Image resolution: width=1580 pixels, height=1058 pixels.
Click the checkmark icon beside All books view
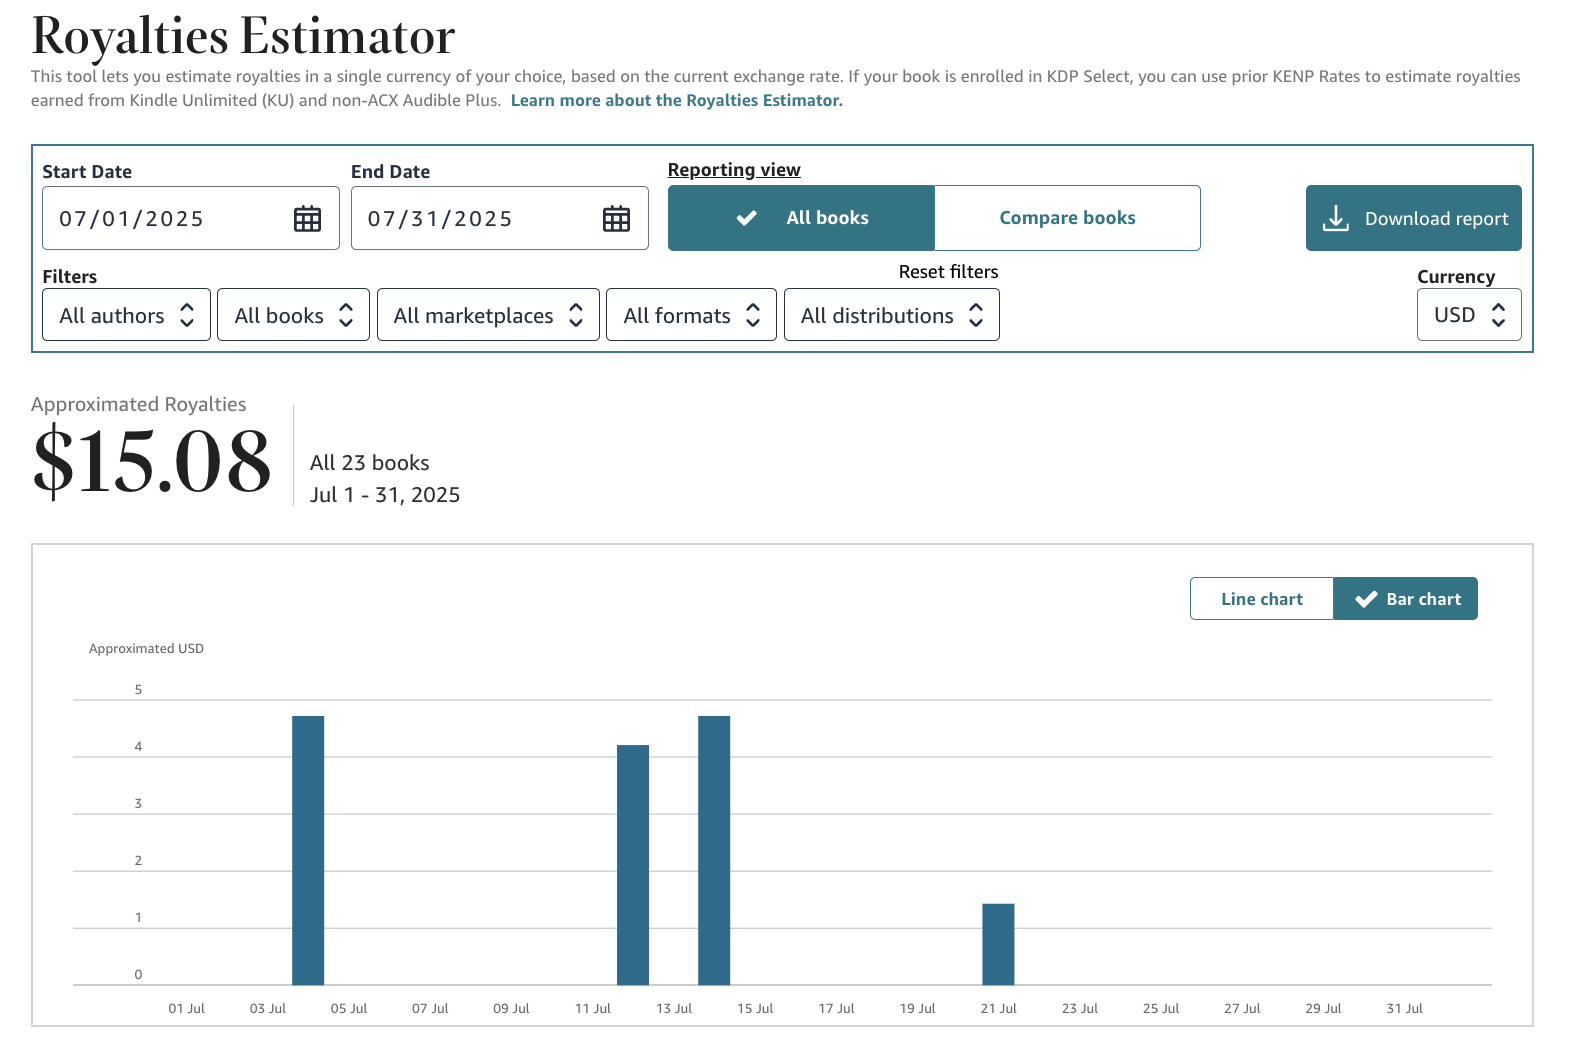pyautogui.click(x=746, y=218)
